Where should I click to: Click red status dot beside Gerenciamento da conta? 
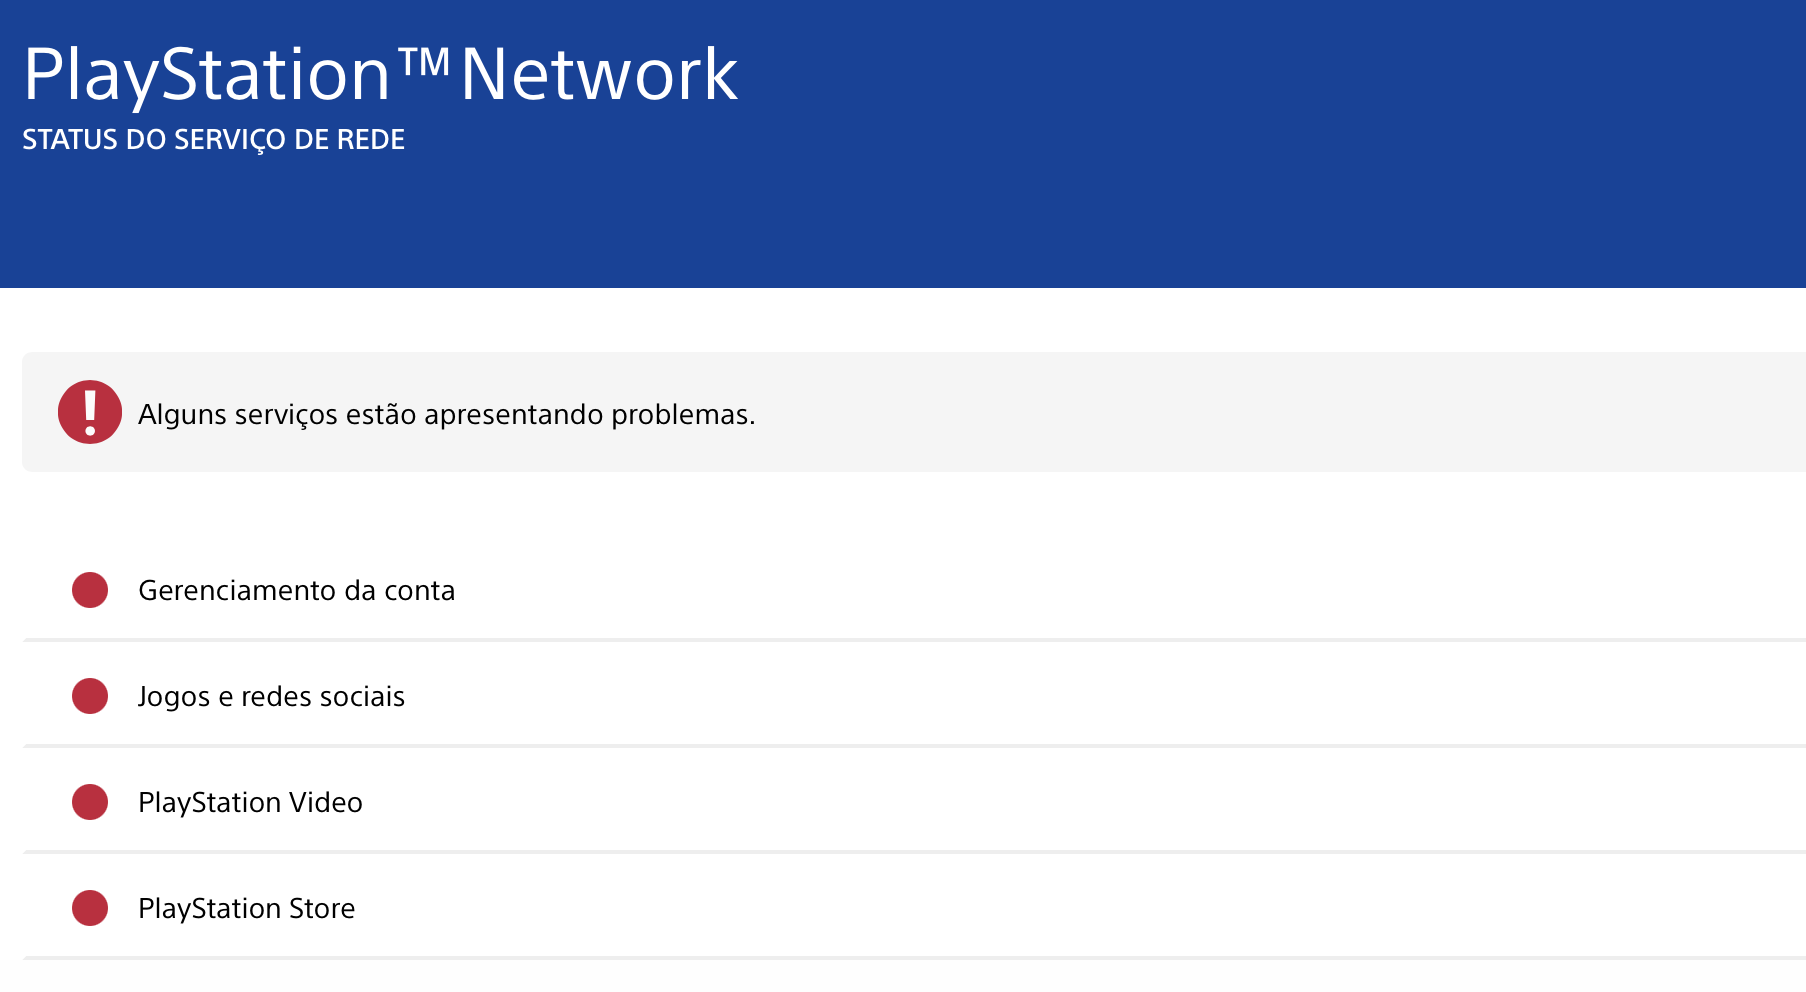pos(90,590)
